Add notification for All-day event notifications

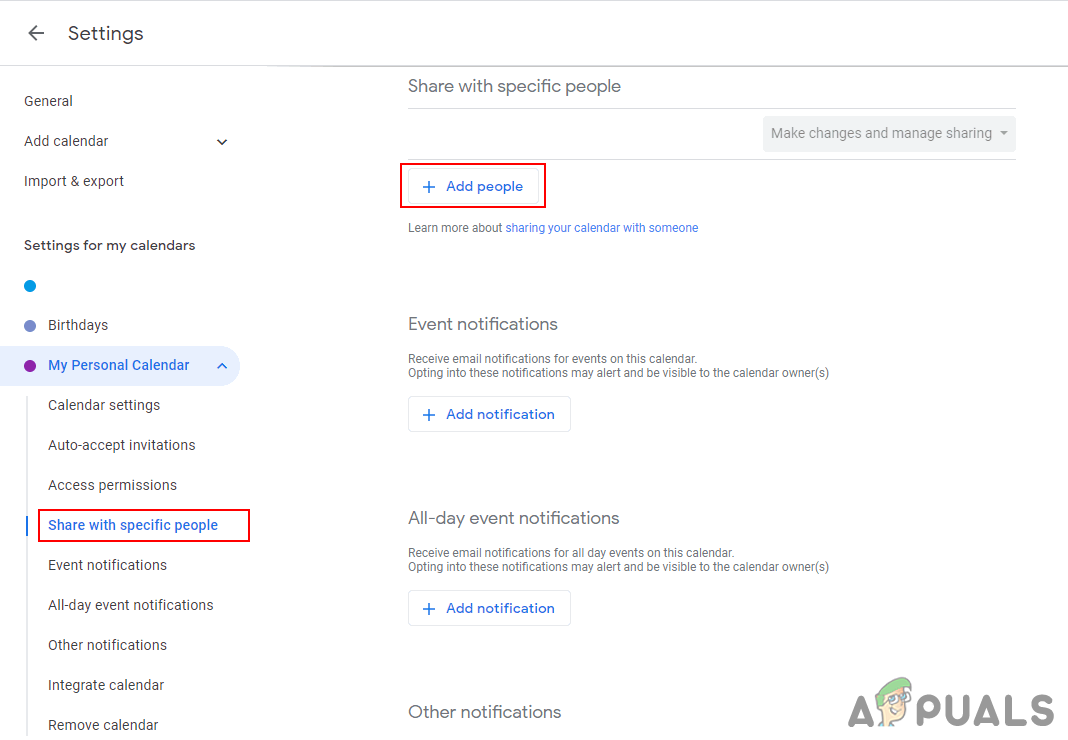tap(489, 608)
